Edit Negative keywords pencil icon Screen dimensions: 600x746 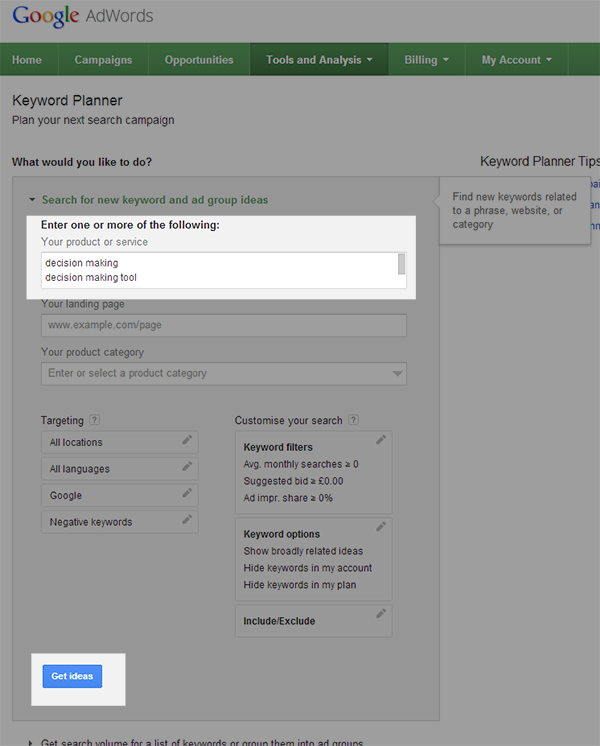pos(187,520)
